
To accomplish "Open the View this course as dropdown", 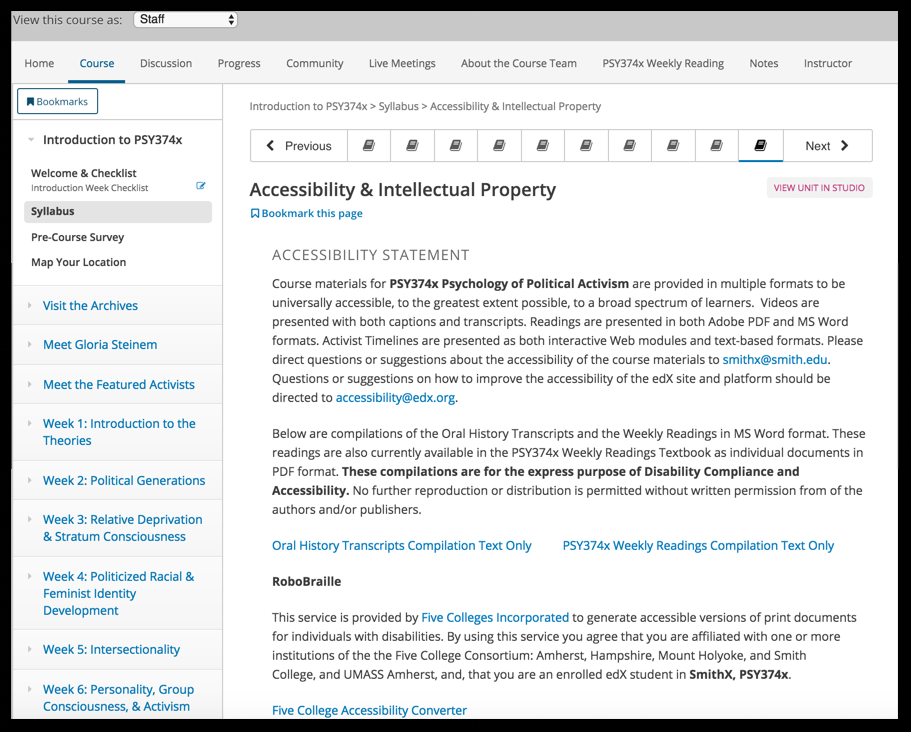I will [185, 19].
